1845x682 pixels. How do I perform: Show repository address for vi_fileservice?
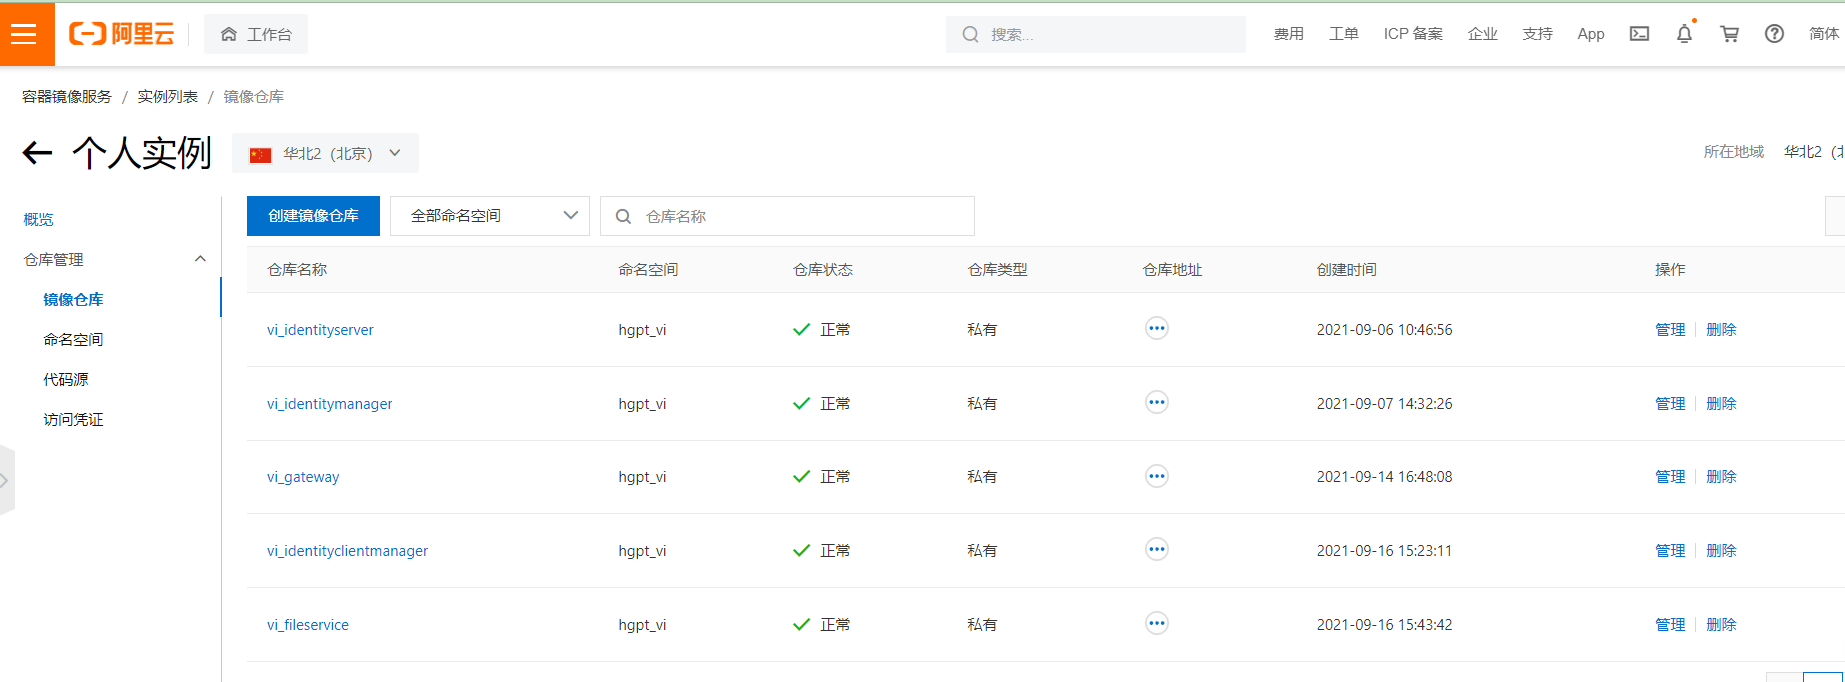[1156, 624]
